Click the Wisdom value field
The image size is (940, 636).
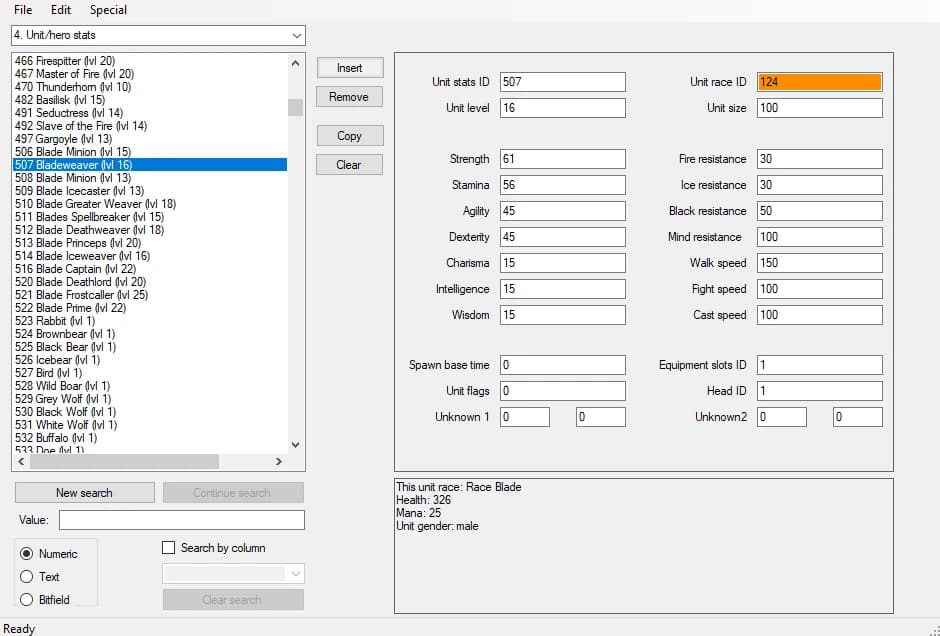click(x=563, y=315)
